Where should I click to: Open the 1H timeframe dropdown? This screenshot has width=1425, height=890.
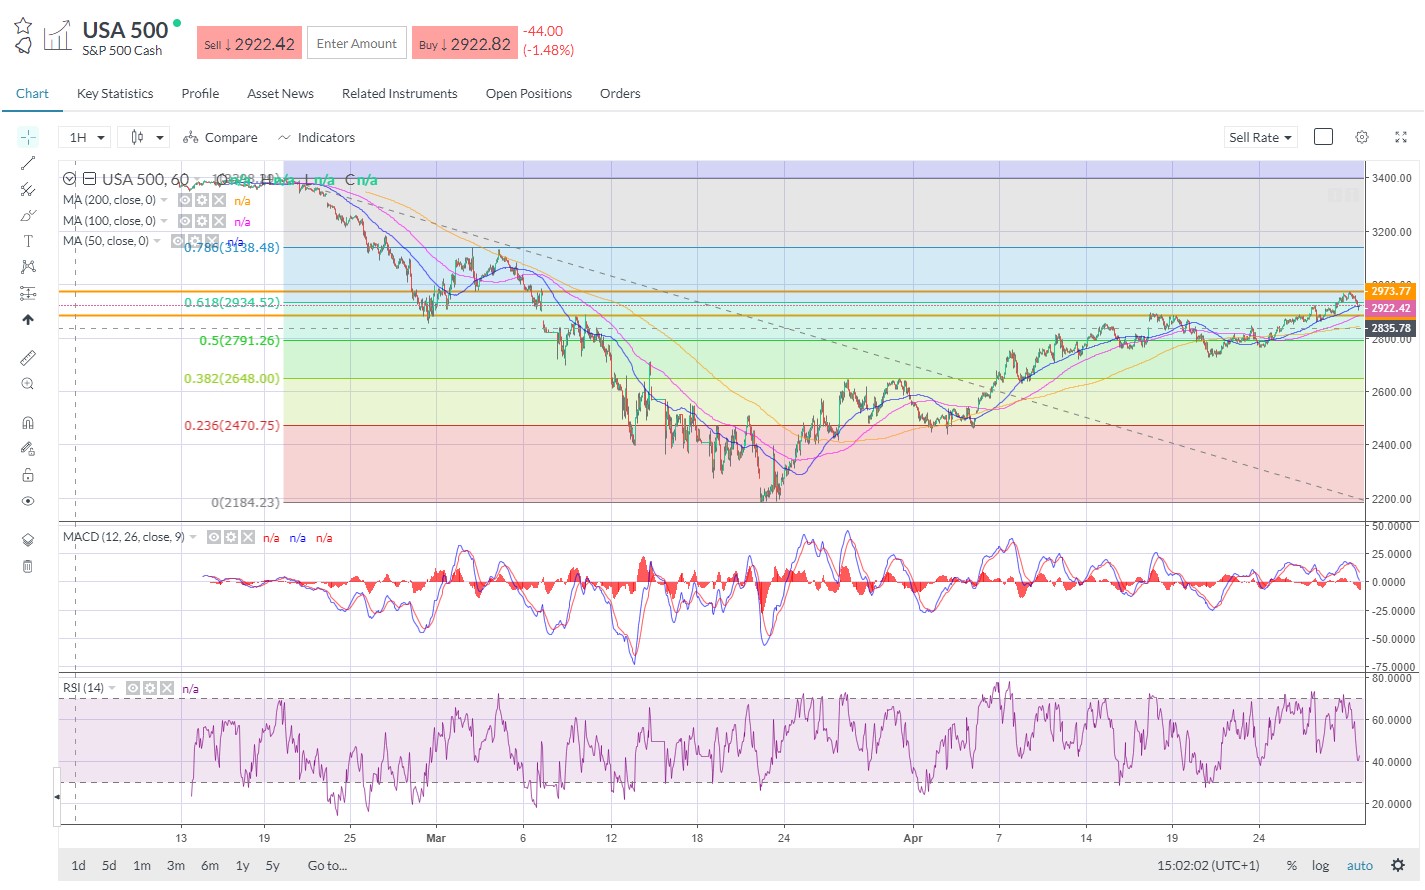[85, 138]
